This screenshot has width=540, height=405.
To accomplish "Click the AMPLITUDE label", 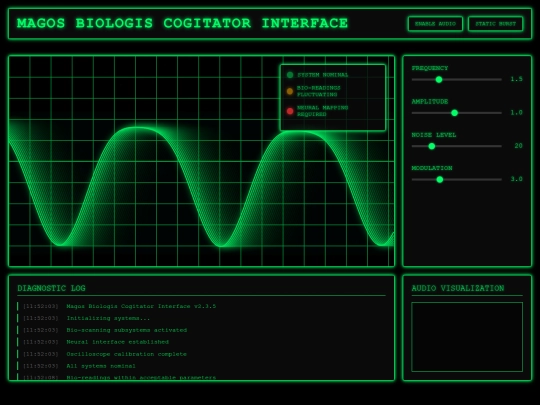I will tap(430, 102).
